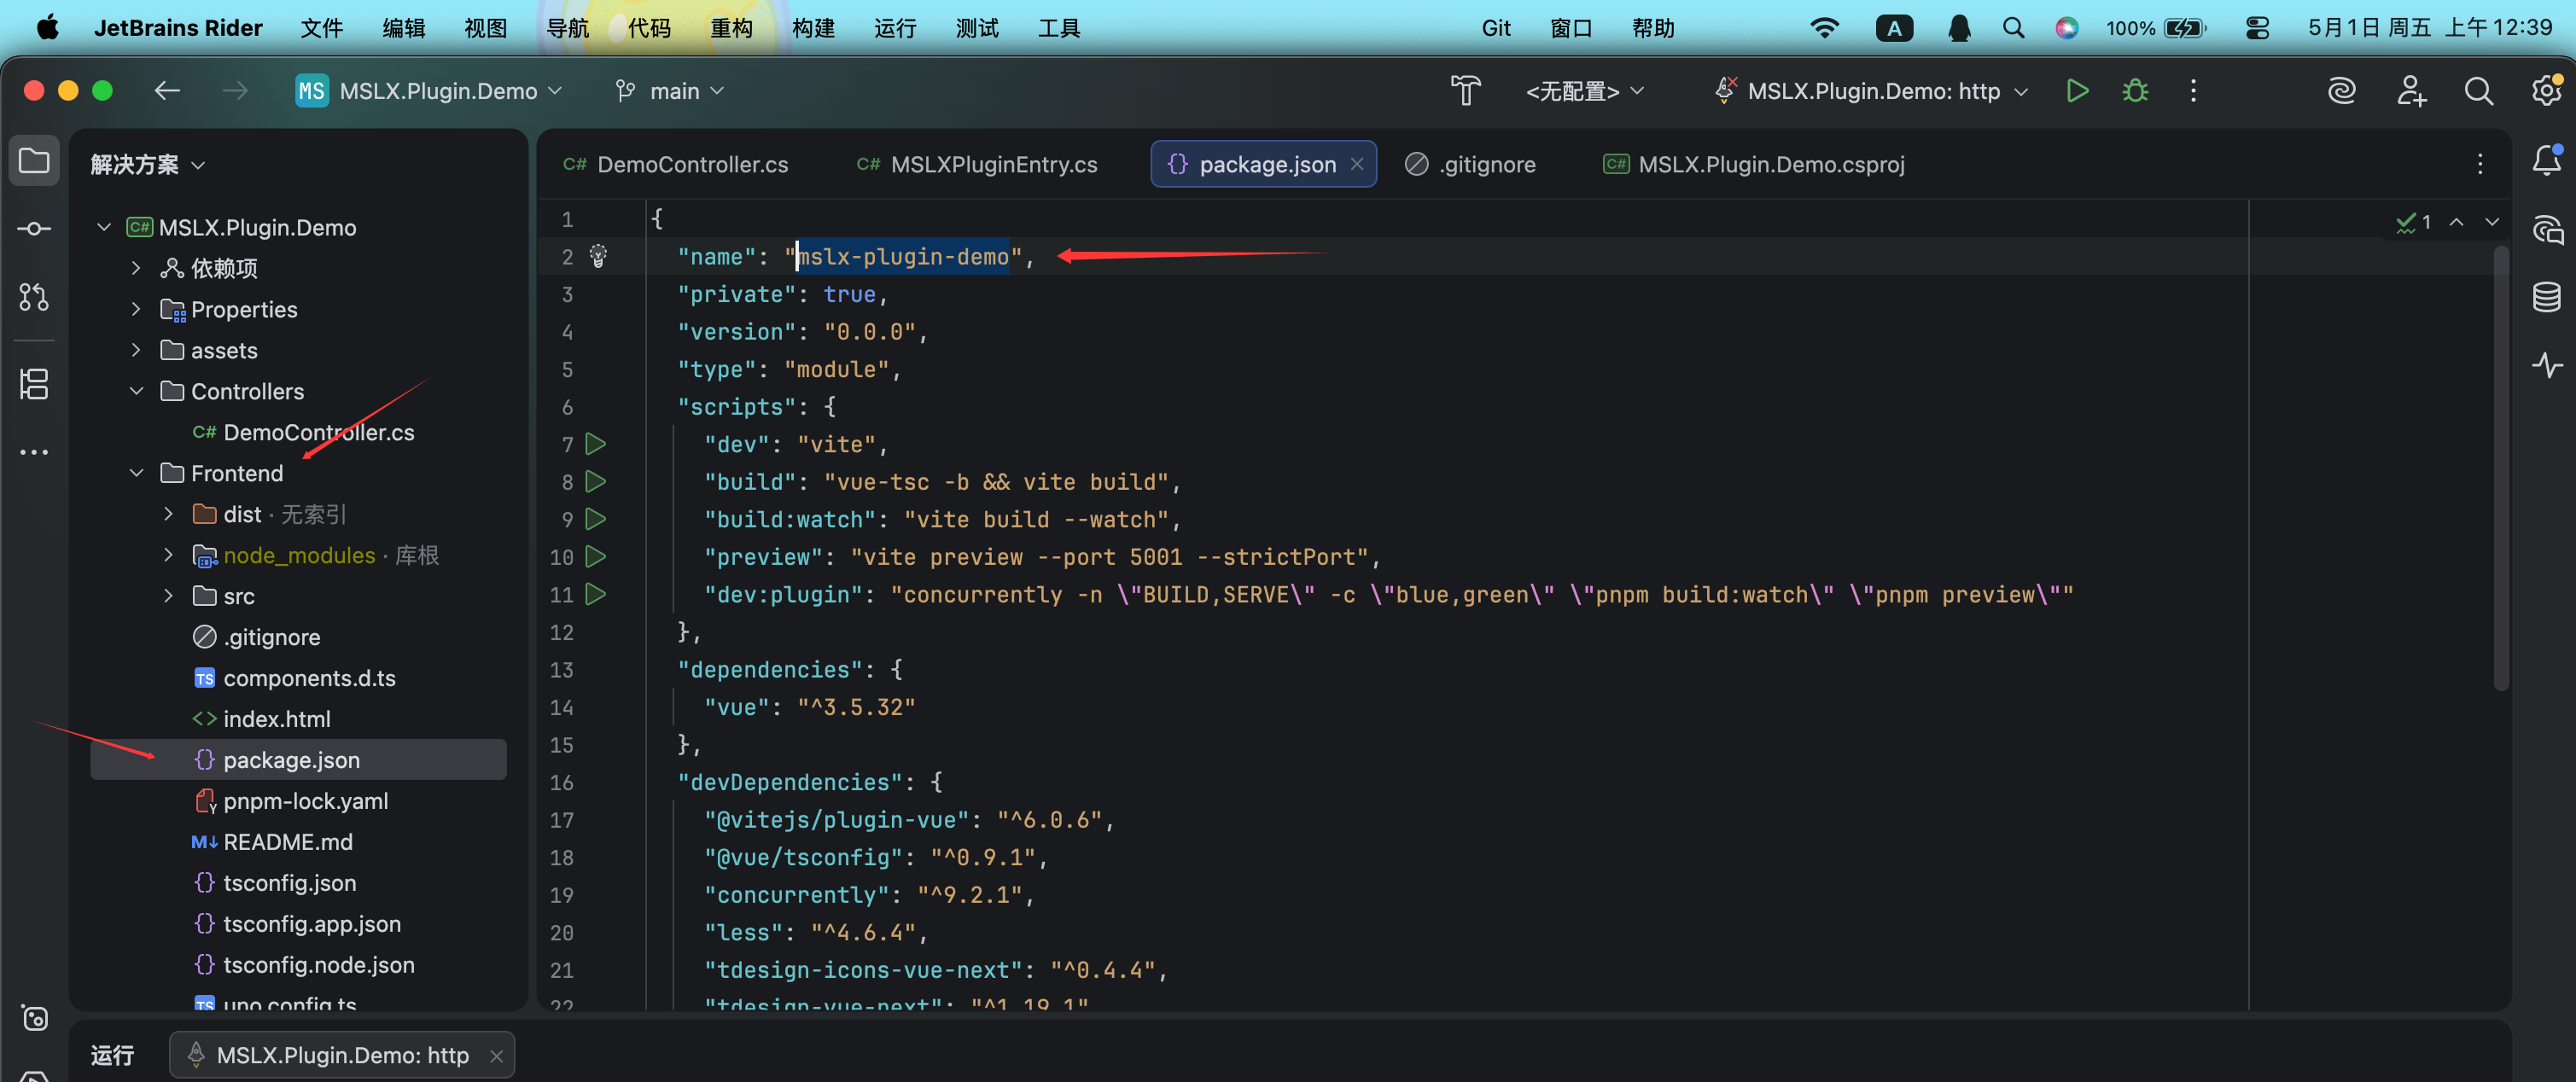The width and height of the screenshot is (2576, 1082).
Task: Open the MSLX.Plugin.Demo project dropdown
Action: click(430, 91)
